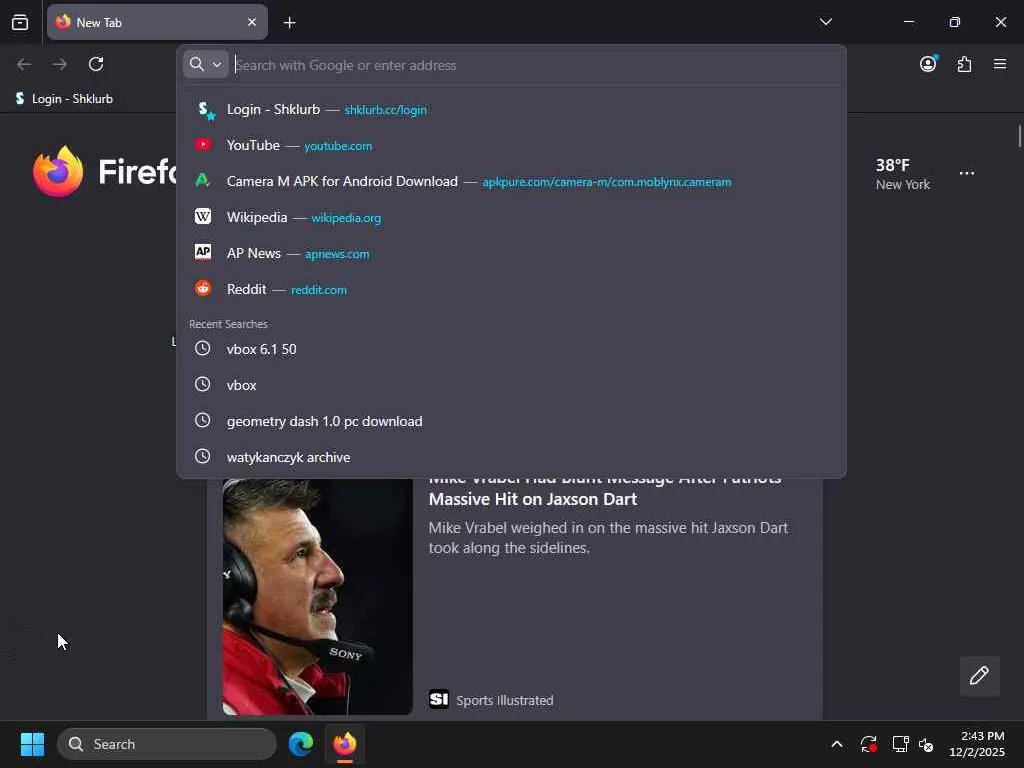The width and height of the screenshot is (1024, 768).
Task: Open Firefox View (list all tabs) icon
Action: (20, 22)
